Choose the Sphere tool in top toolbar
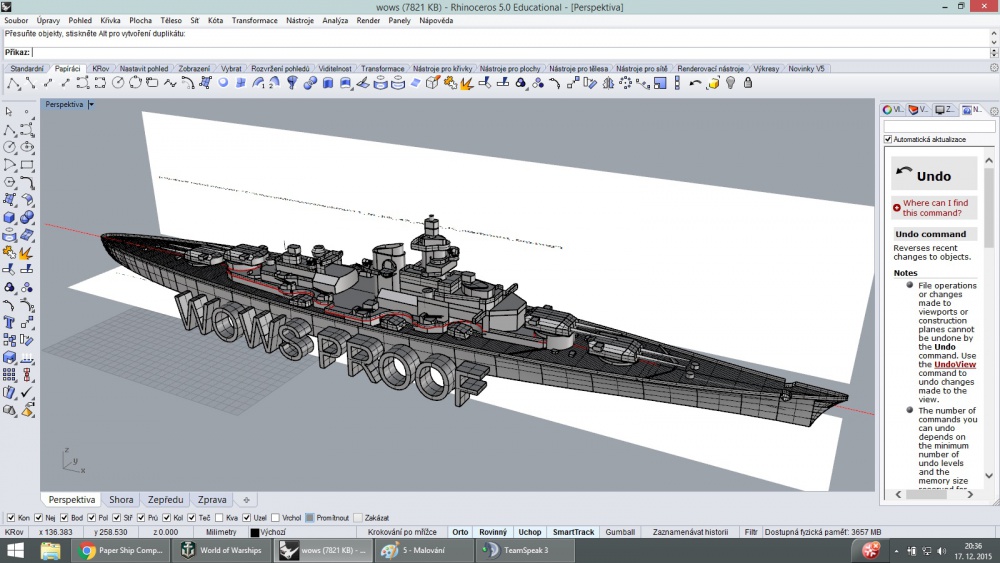The width and height of the screenshot is (1000, 563). pyautogui.click(x=223, y=83)
